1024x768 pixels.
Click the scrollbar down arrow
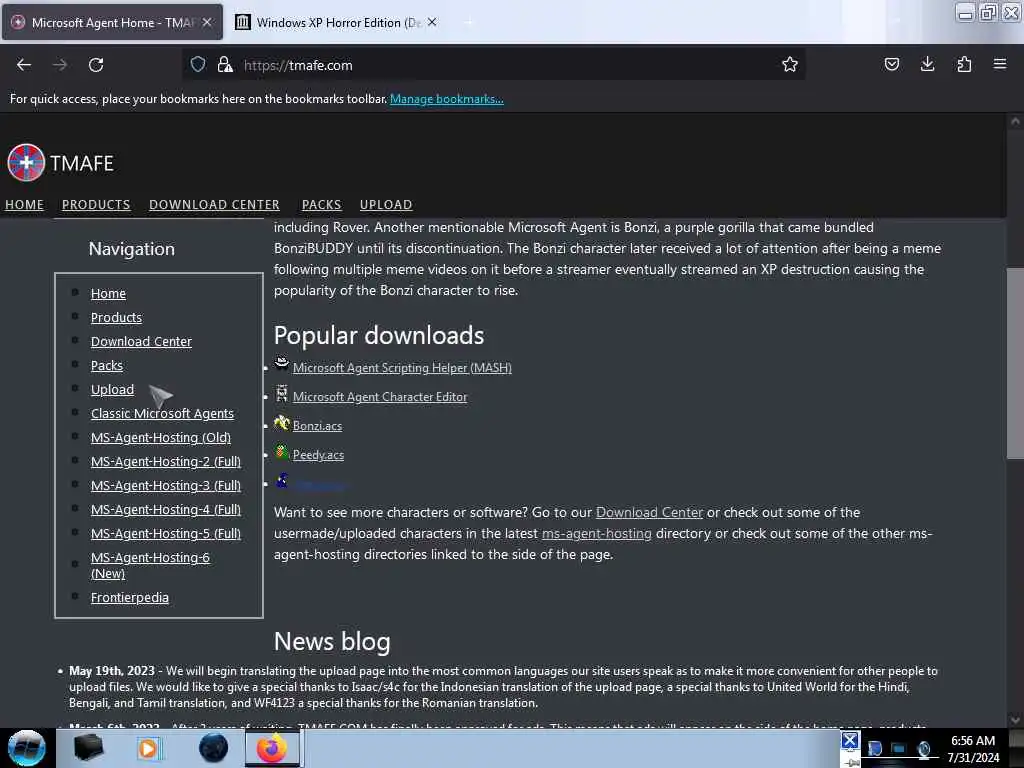tap(1015, 720)
